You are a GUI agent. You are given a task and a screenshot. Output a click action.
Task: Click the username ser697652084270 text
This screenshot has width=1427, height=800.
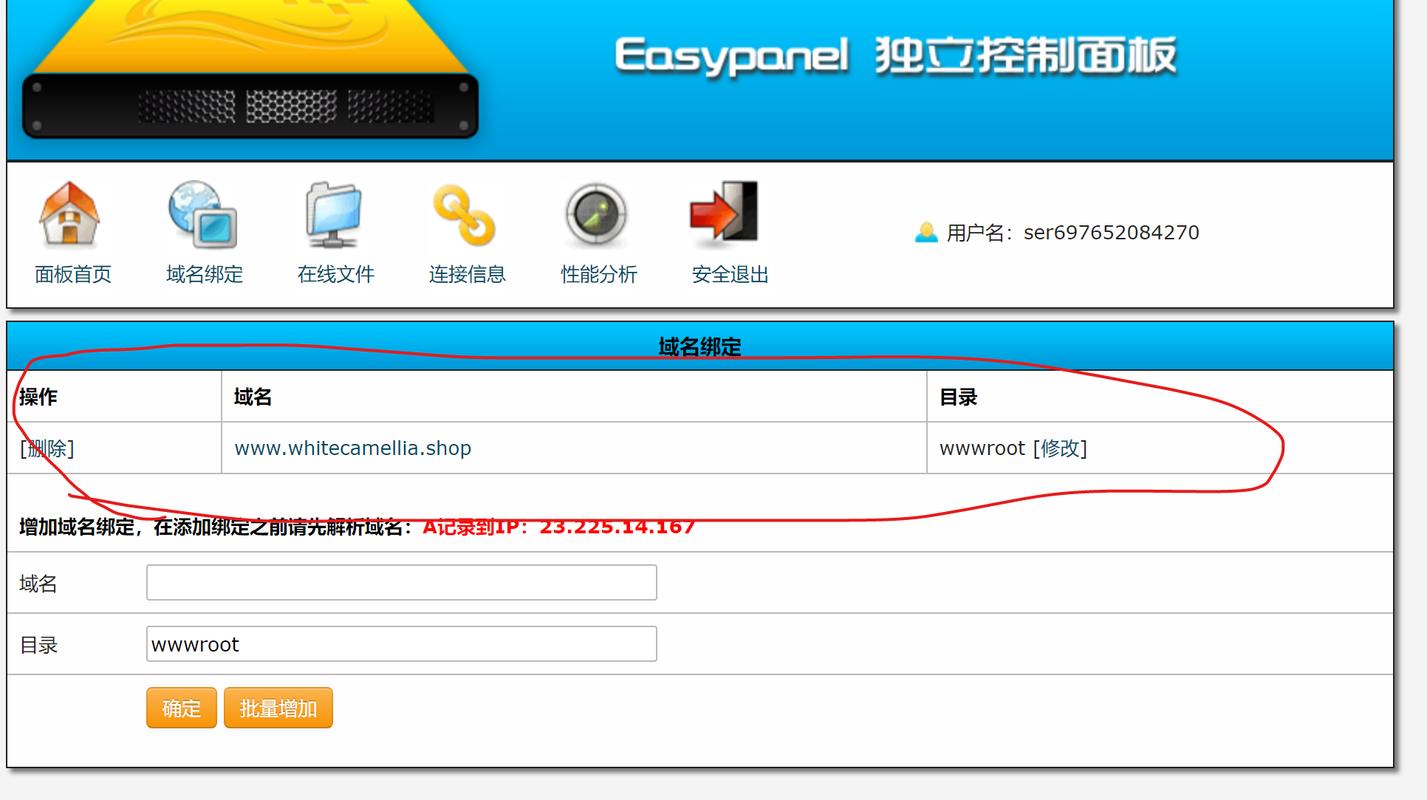point(1111,232)
